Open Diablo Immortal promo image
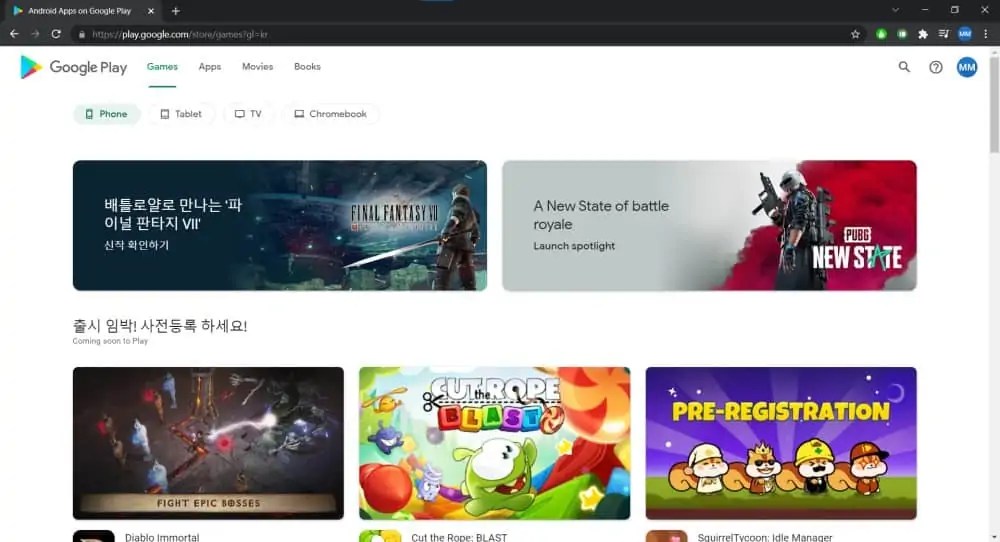This screenshot has width=1000, height=542. tap(208, 443)
